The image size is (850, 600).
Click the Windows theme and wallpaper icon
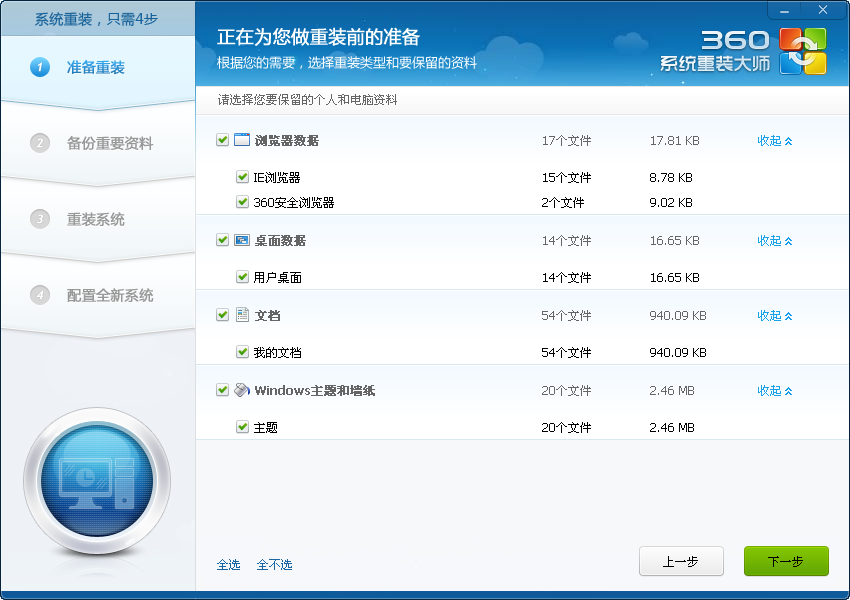click(x=242, y=390)
